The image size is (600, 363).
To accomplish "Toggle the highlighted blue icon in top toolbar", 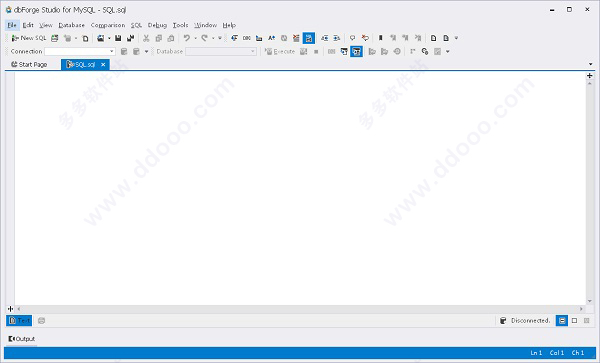I will (x=308, y=38).
